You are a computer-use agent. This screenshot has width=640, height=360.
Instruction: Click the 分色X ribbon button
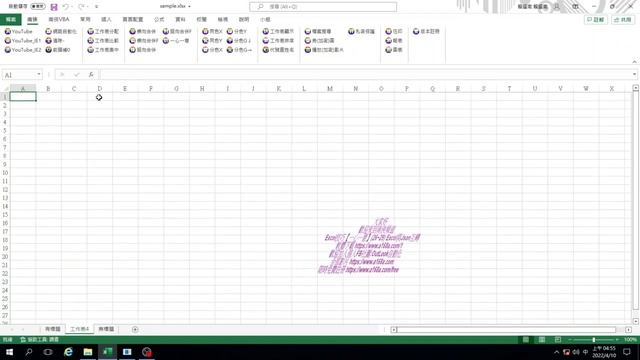(212, 50)
